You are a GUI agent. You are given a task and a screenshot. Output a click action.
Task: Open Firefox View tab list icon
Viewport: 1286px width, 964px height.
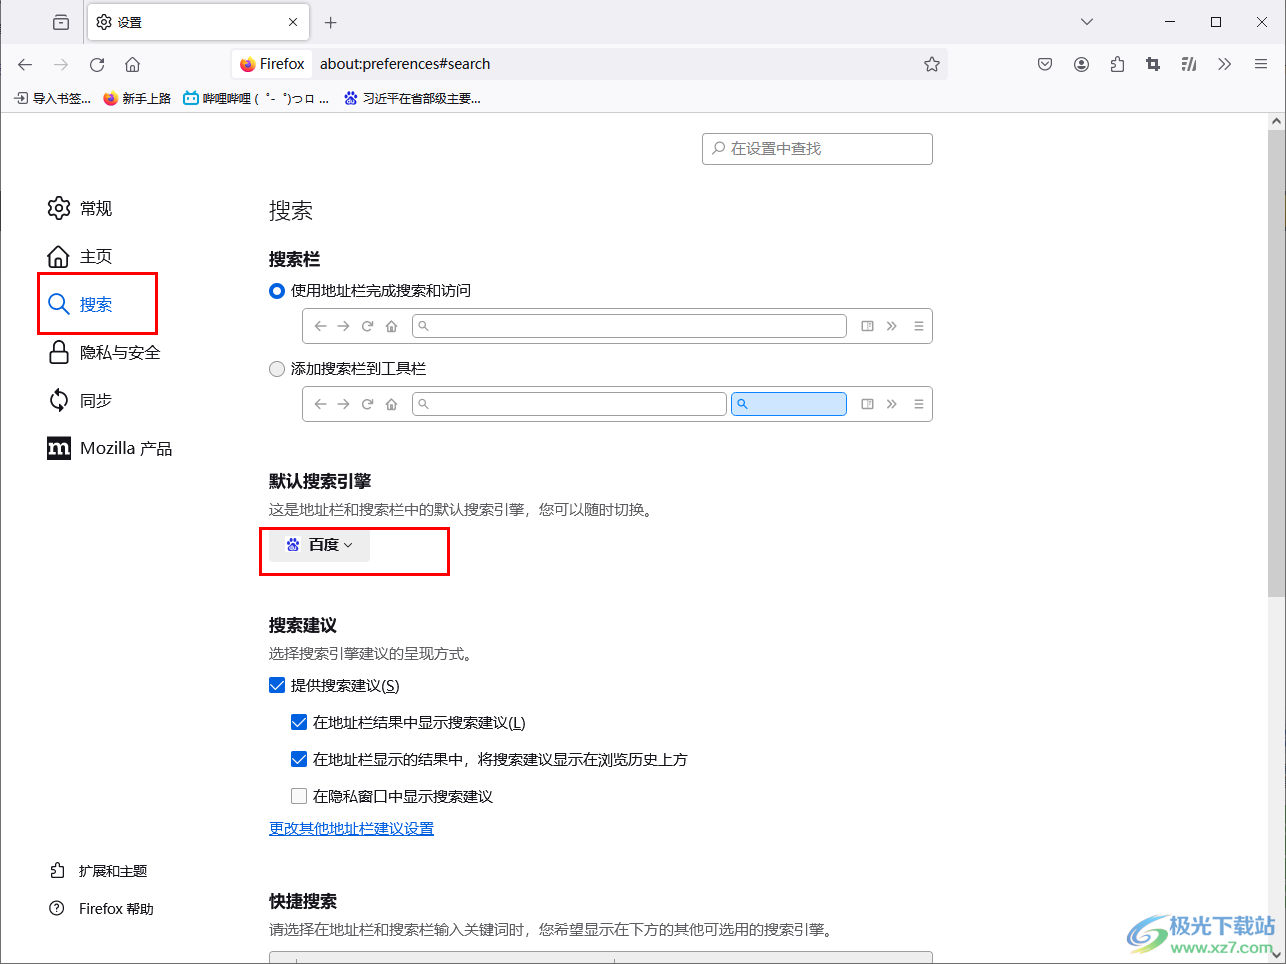click(61, 22)
